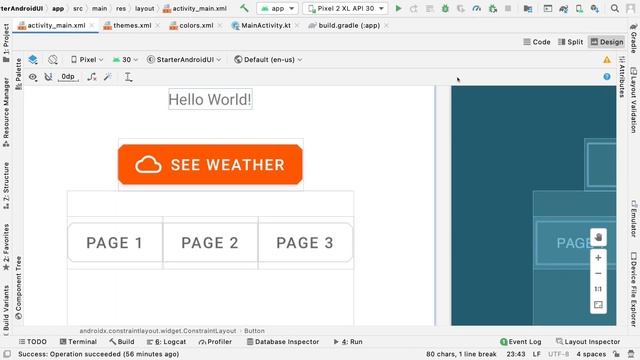Toggle the Autoconnect magnet icon

[x=49, y=77]
